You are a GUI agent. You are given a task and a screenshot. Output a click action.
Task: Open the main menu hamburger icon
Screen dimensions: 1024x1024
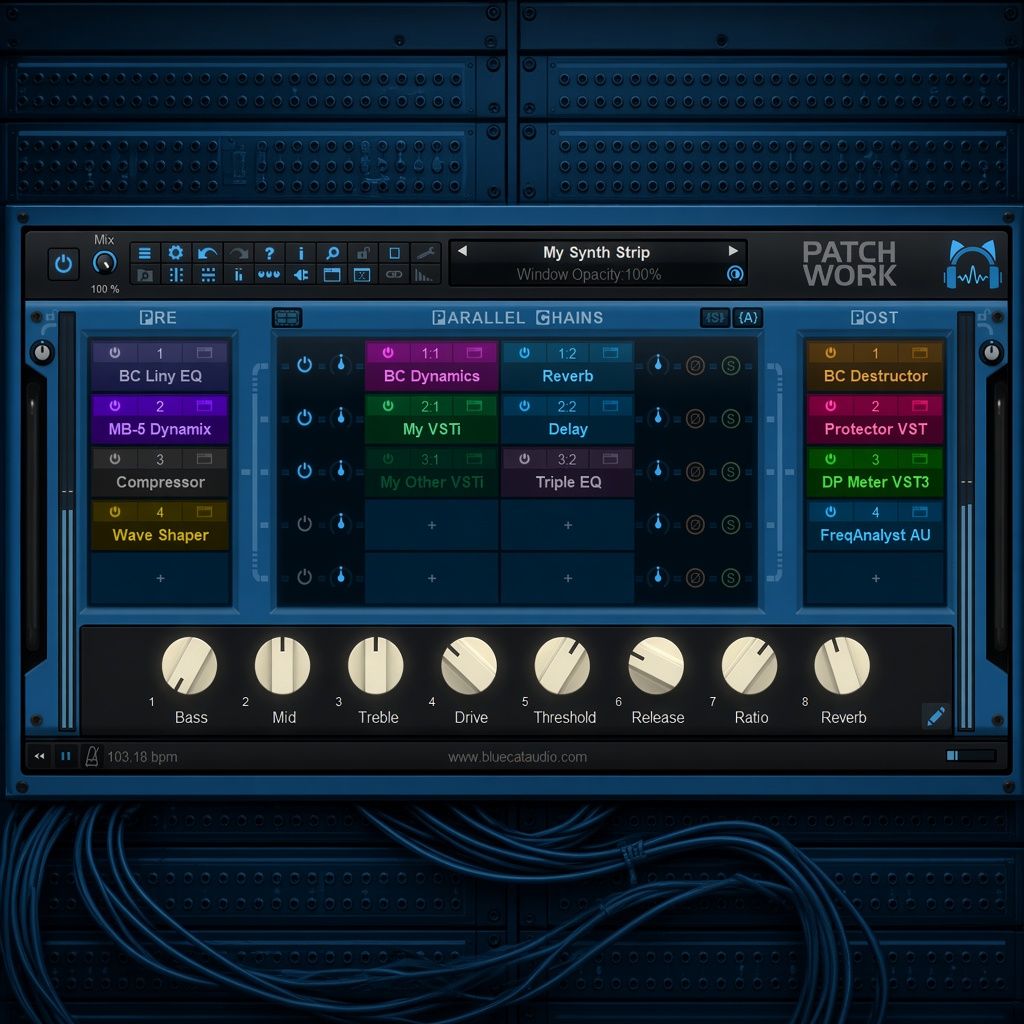pos(145,253)
